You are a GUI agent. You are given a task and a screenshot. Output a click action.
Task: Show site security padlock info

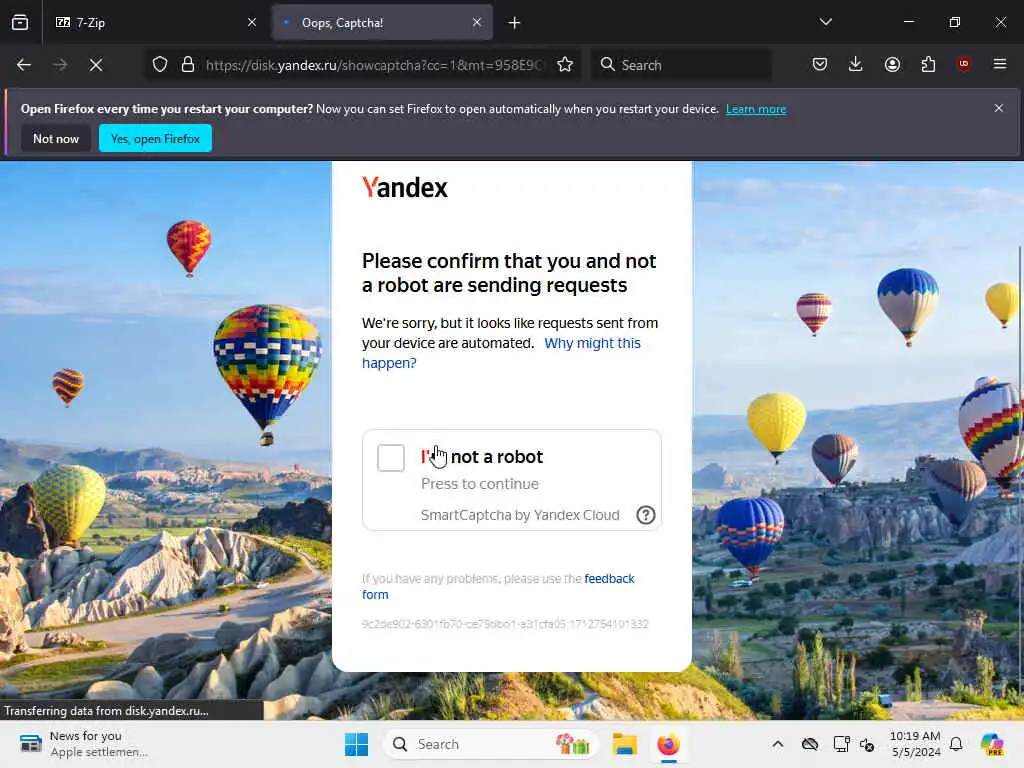coord(188,65)
